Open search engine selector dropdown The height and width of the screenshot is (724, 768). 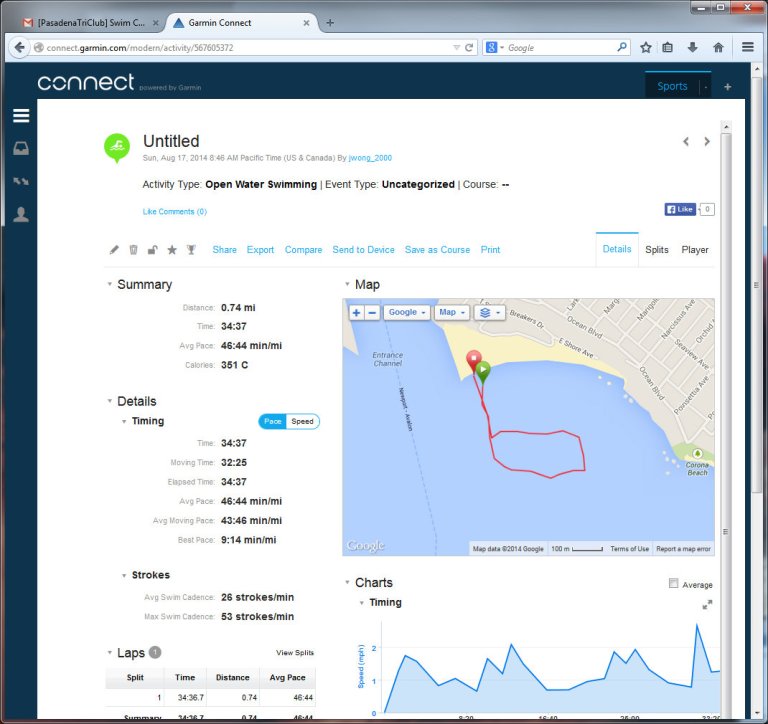point(495,48)
